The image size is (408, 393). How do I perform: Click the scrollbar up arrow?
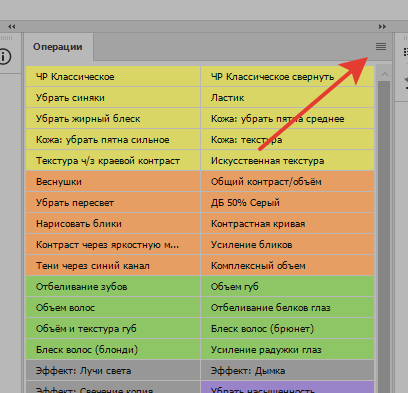coord(384,74)
